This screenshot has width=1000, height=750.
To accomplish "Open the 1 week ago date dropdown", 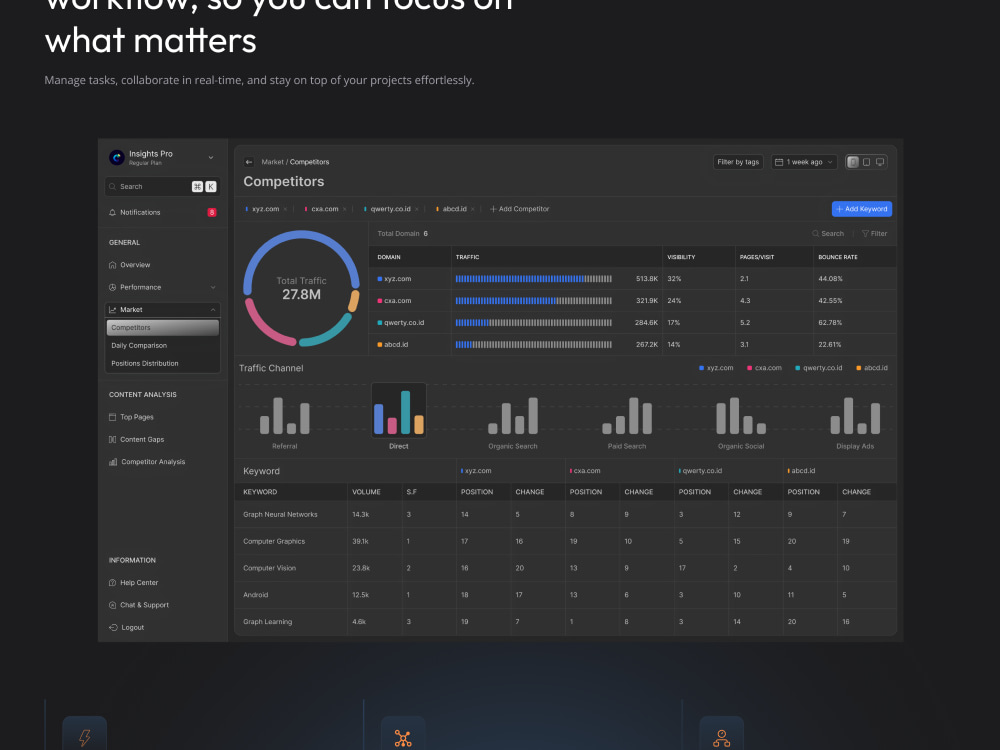I will pyautogui.click(x=804, y=162).
